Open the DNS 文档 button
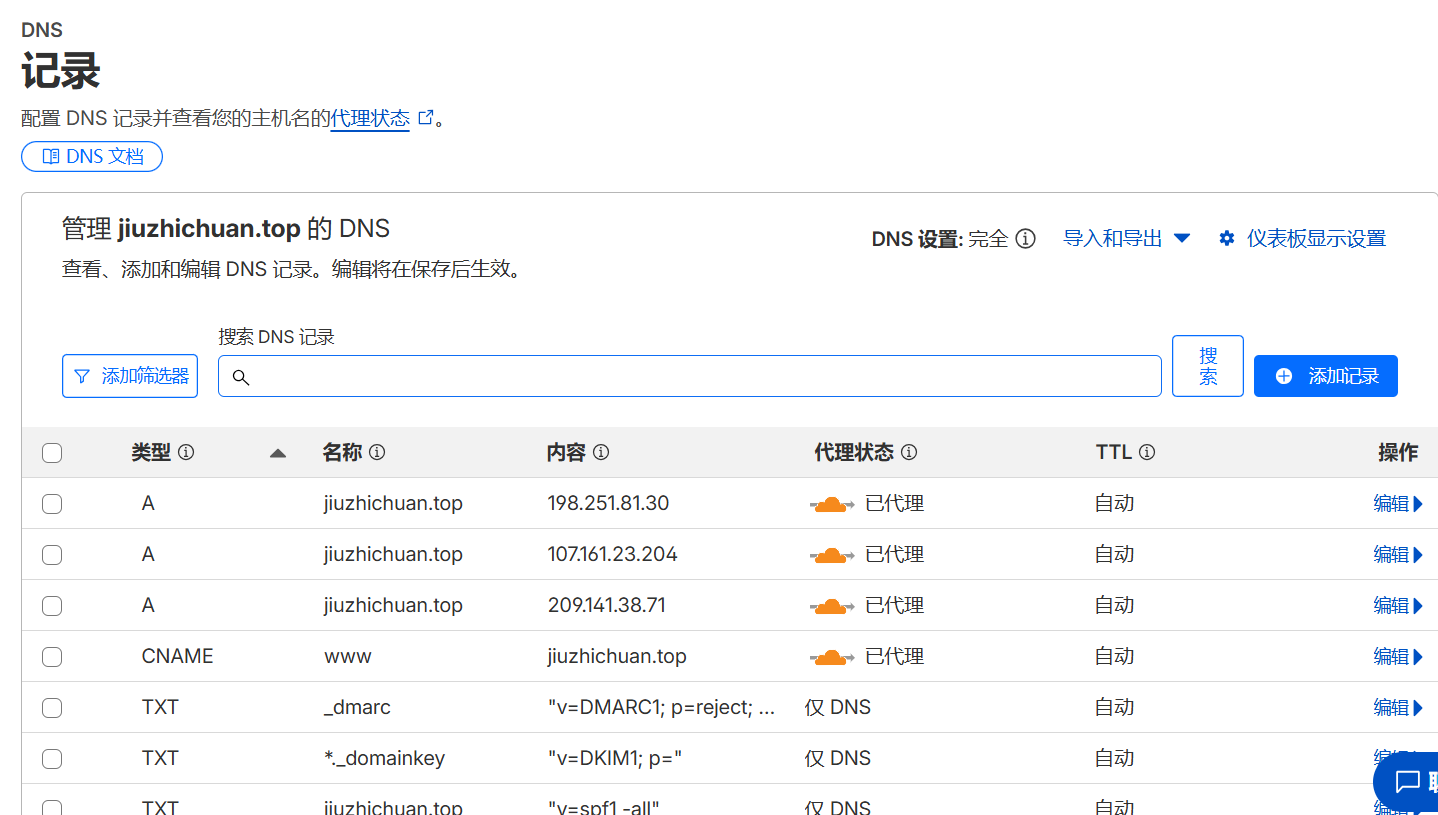 92,156
